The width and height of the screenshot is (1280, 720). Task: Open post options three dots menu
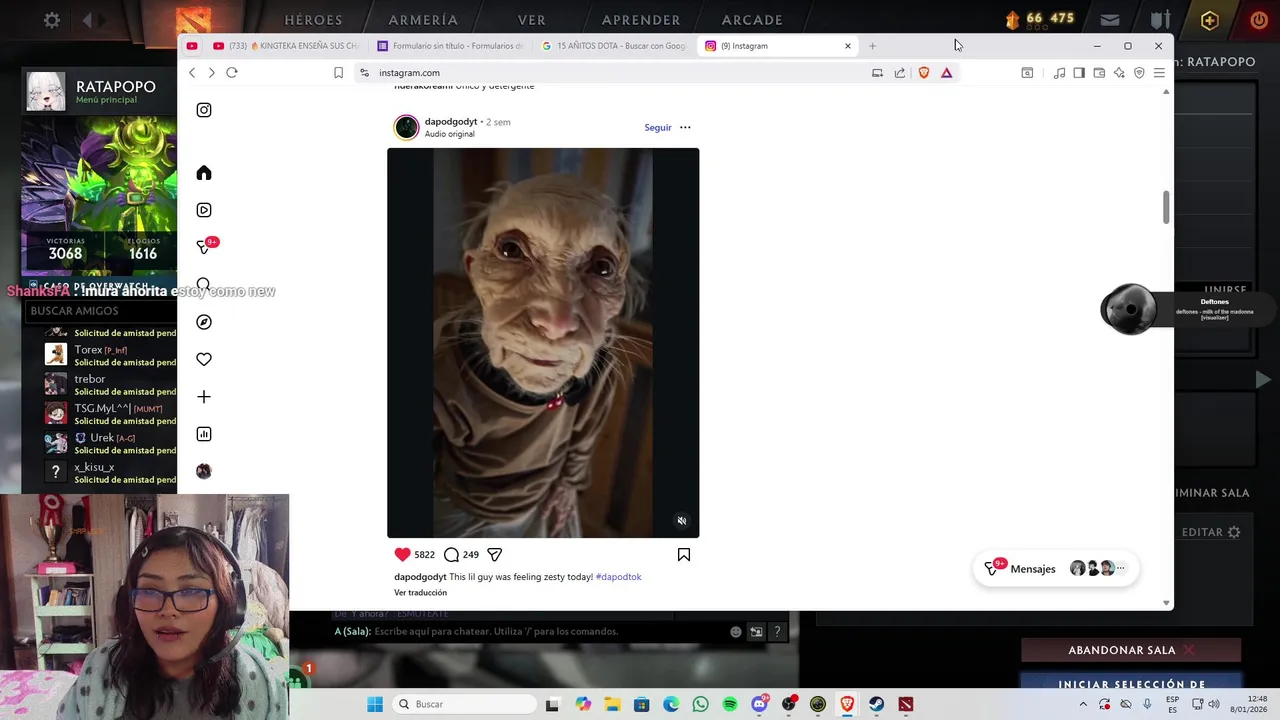pyautogui.click(x=685, y=127)
